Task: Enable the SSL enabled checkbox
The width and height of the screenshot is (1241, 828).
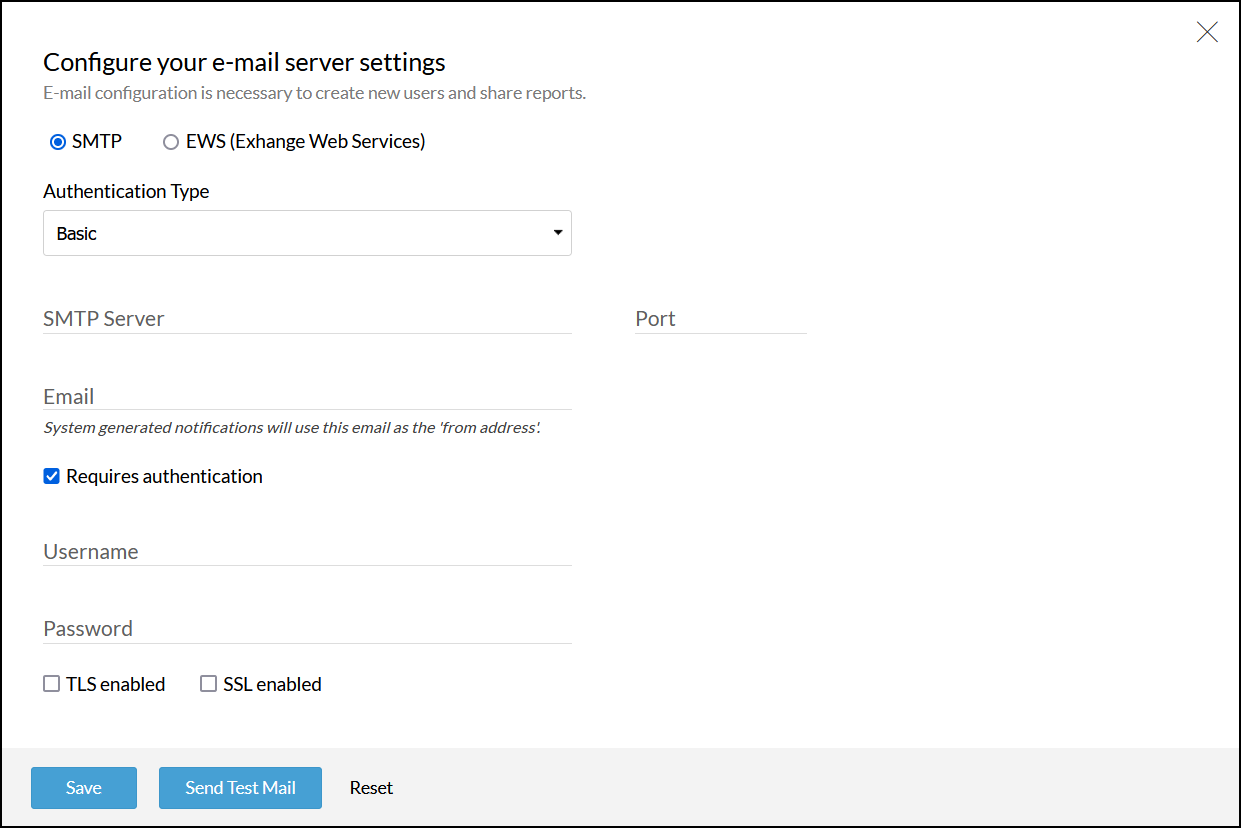Action: (209, 684)
